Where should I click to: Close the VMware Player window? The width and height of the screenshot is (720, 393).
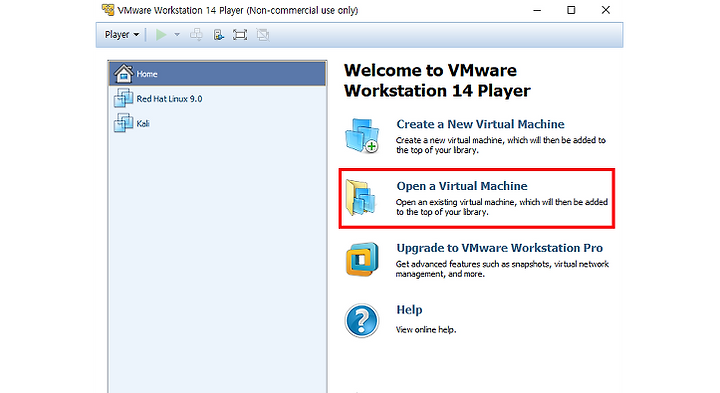pos(606,10)
